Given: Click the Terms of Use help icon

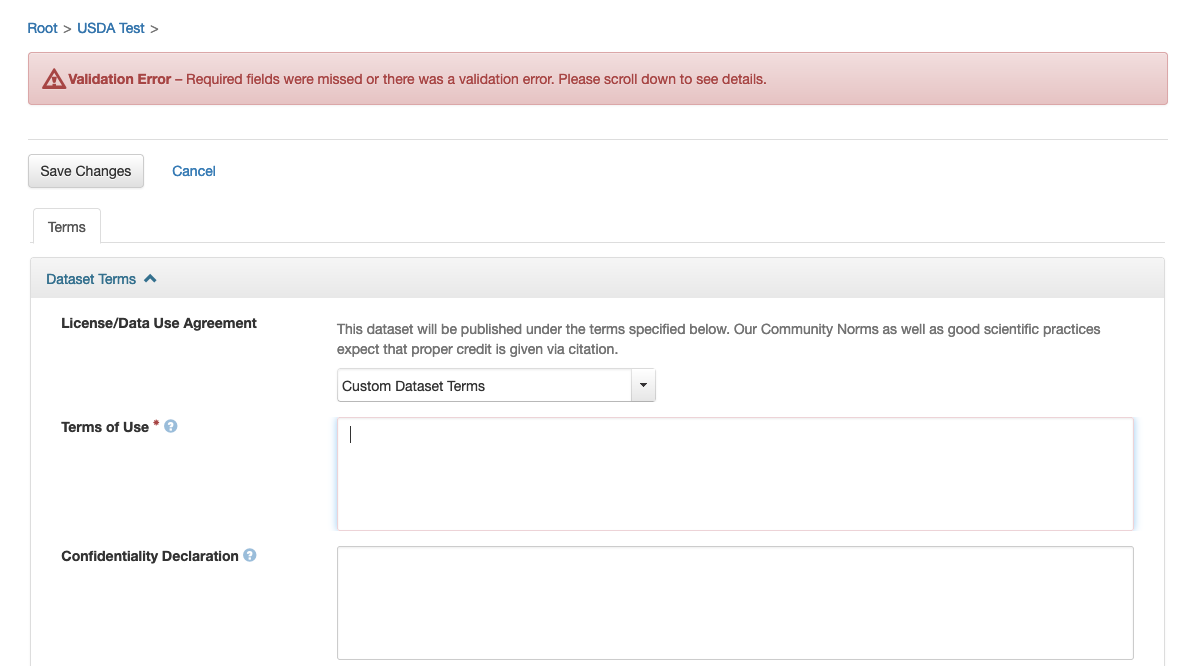Looking at the screenshot, I should (x=171, y=427).
